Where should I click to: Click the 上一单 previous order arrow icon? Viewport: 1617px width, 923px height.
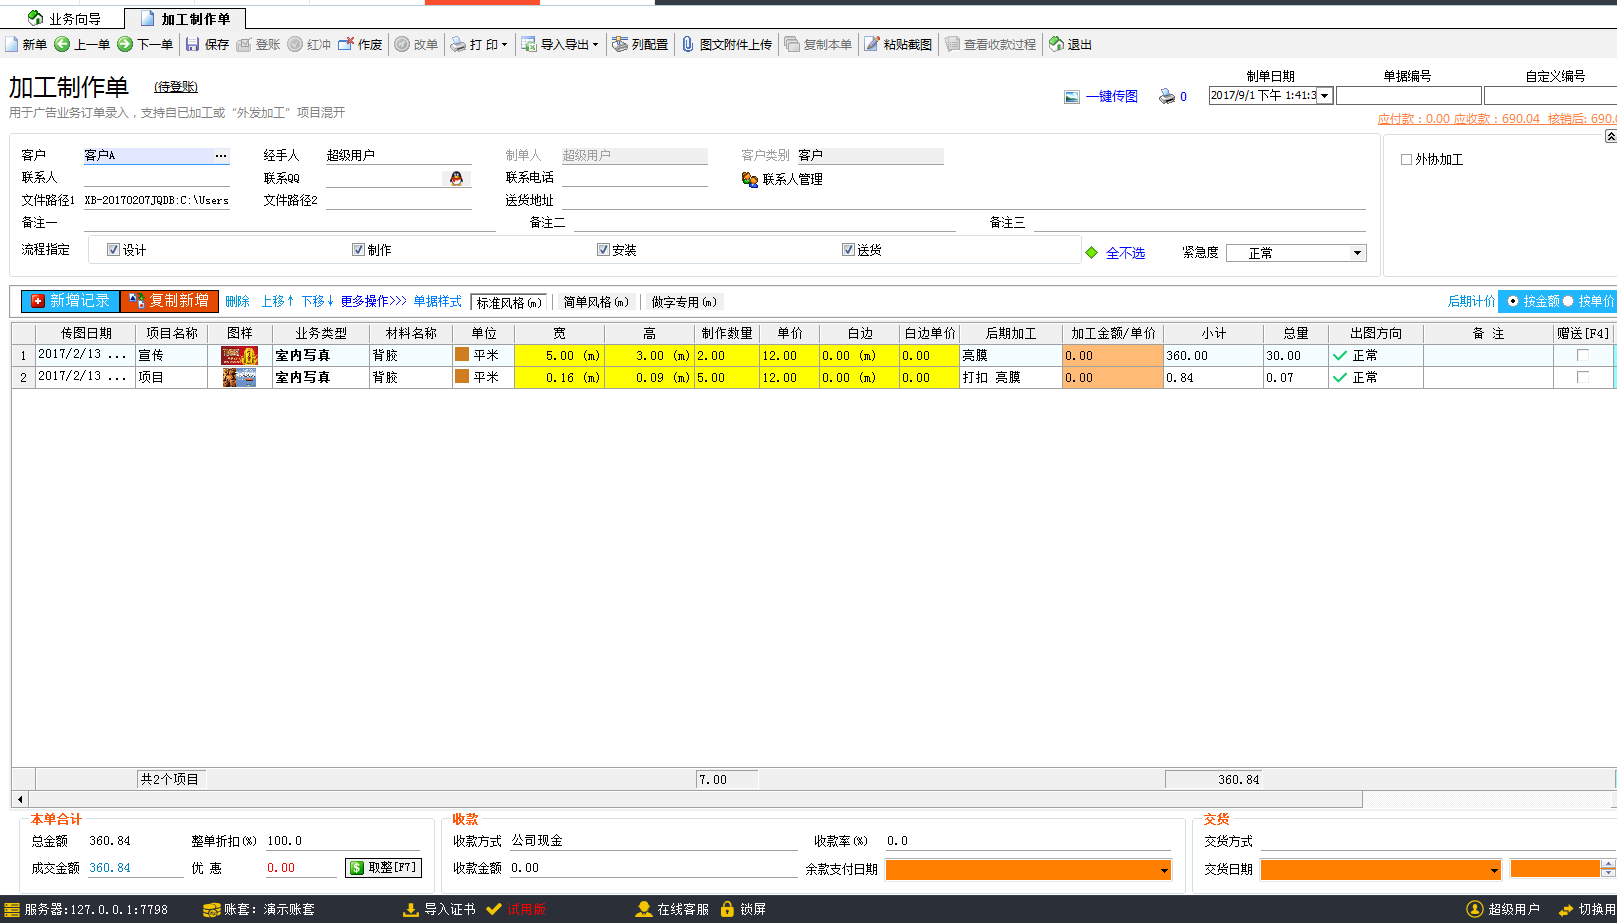(62, 44)
